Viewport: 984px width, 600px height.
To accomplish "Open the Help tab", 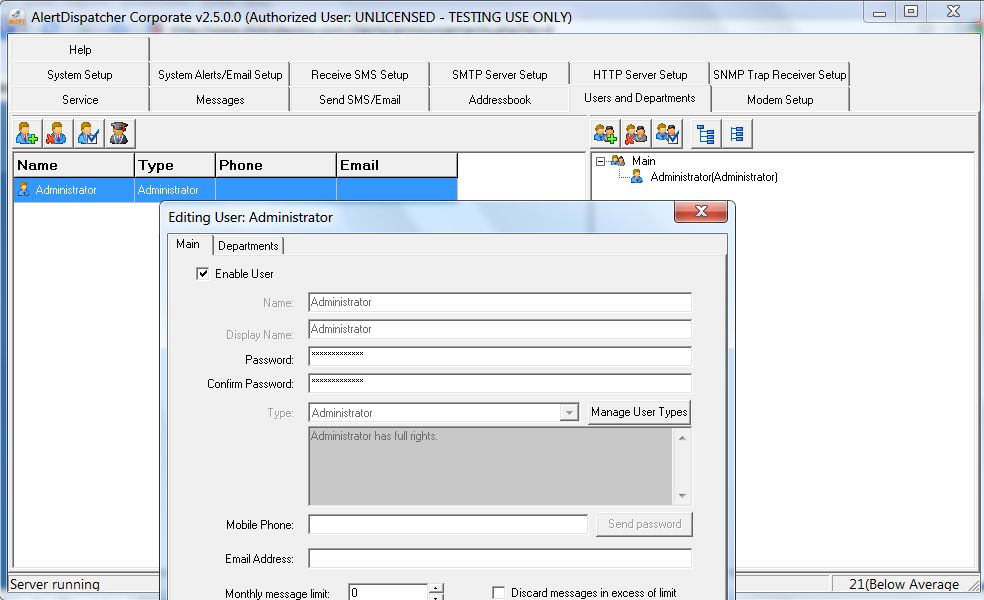I will [80, 50].
